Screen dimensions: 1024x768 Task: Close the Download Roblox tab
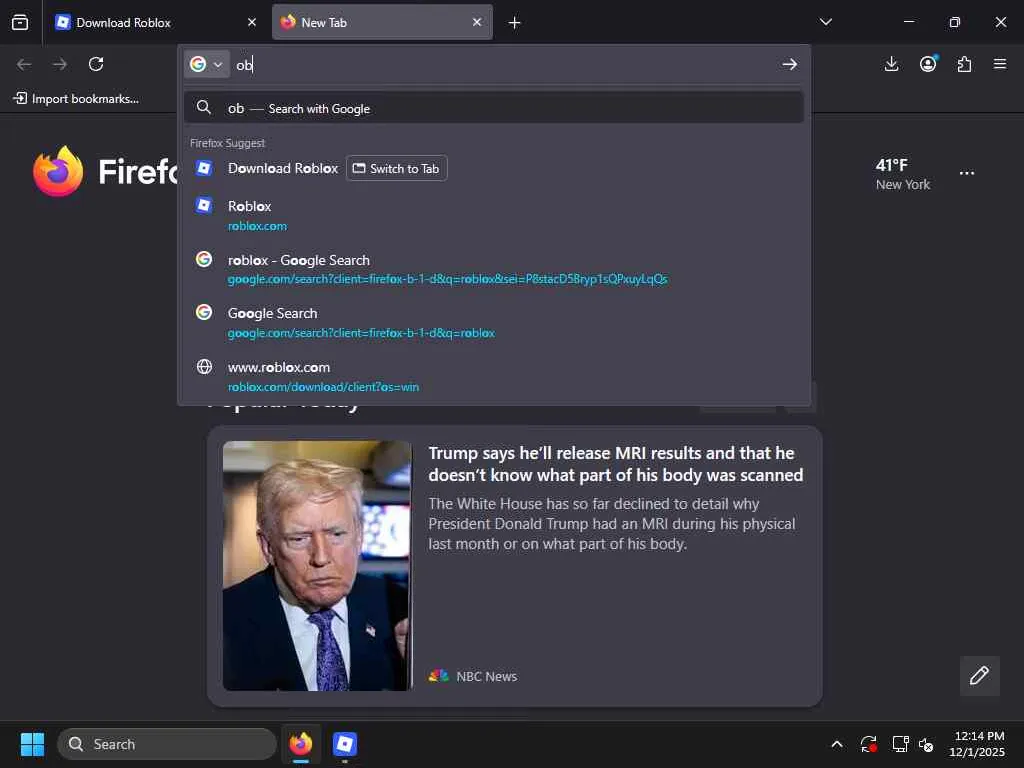251,22
